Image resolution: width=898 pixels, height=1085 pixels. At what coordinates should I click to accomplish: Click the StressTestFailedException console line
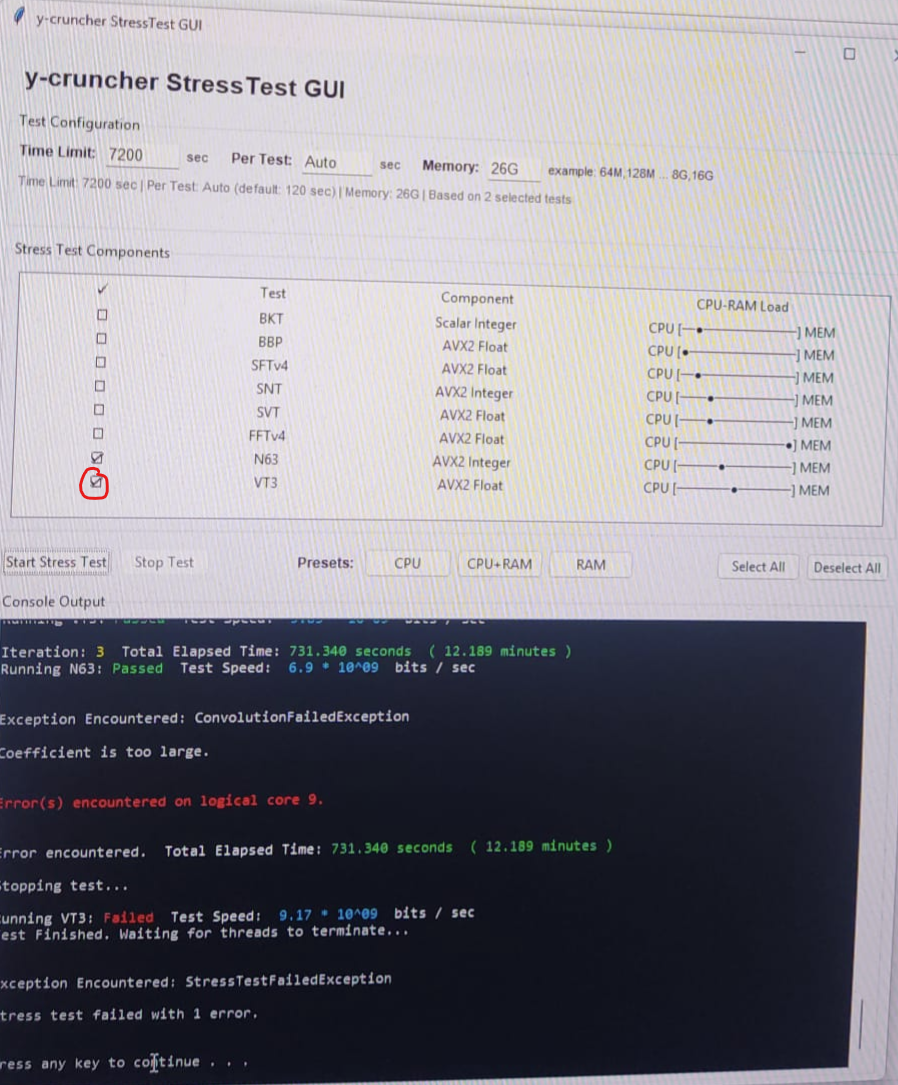[x=196, y=981]
